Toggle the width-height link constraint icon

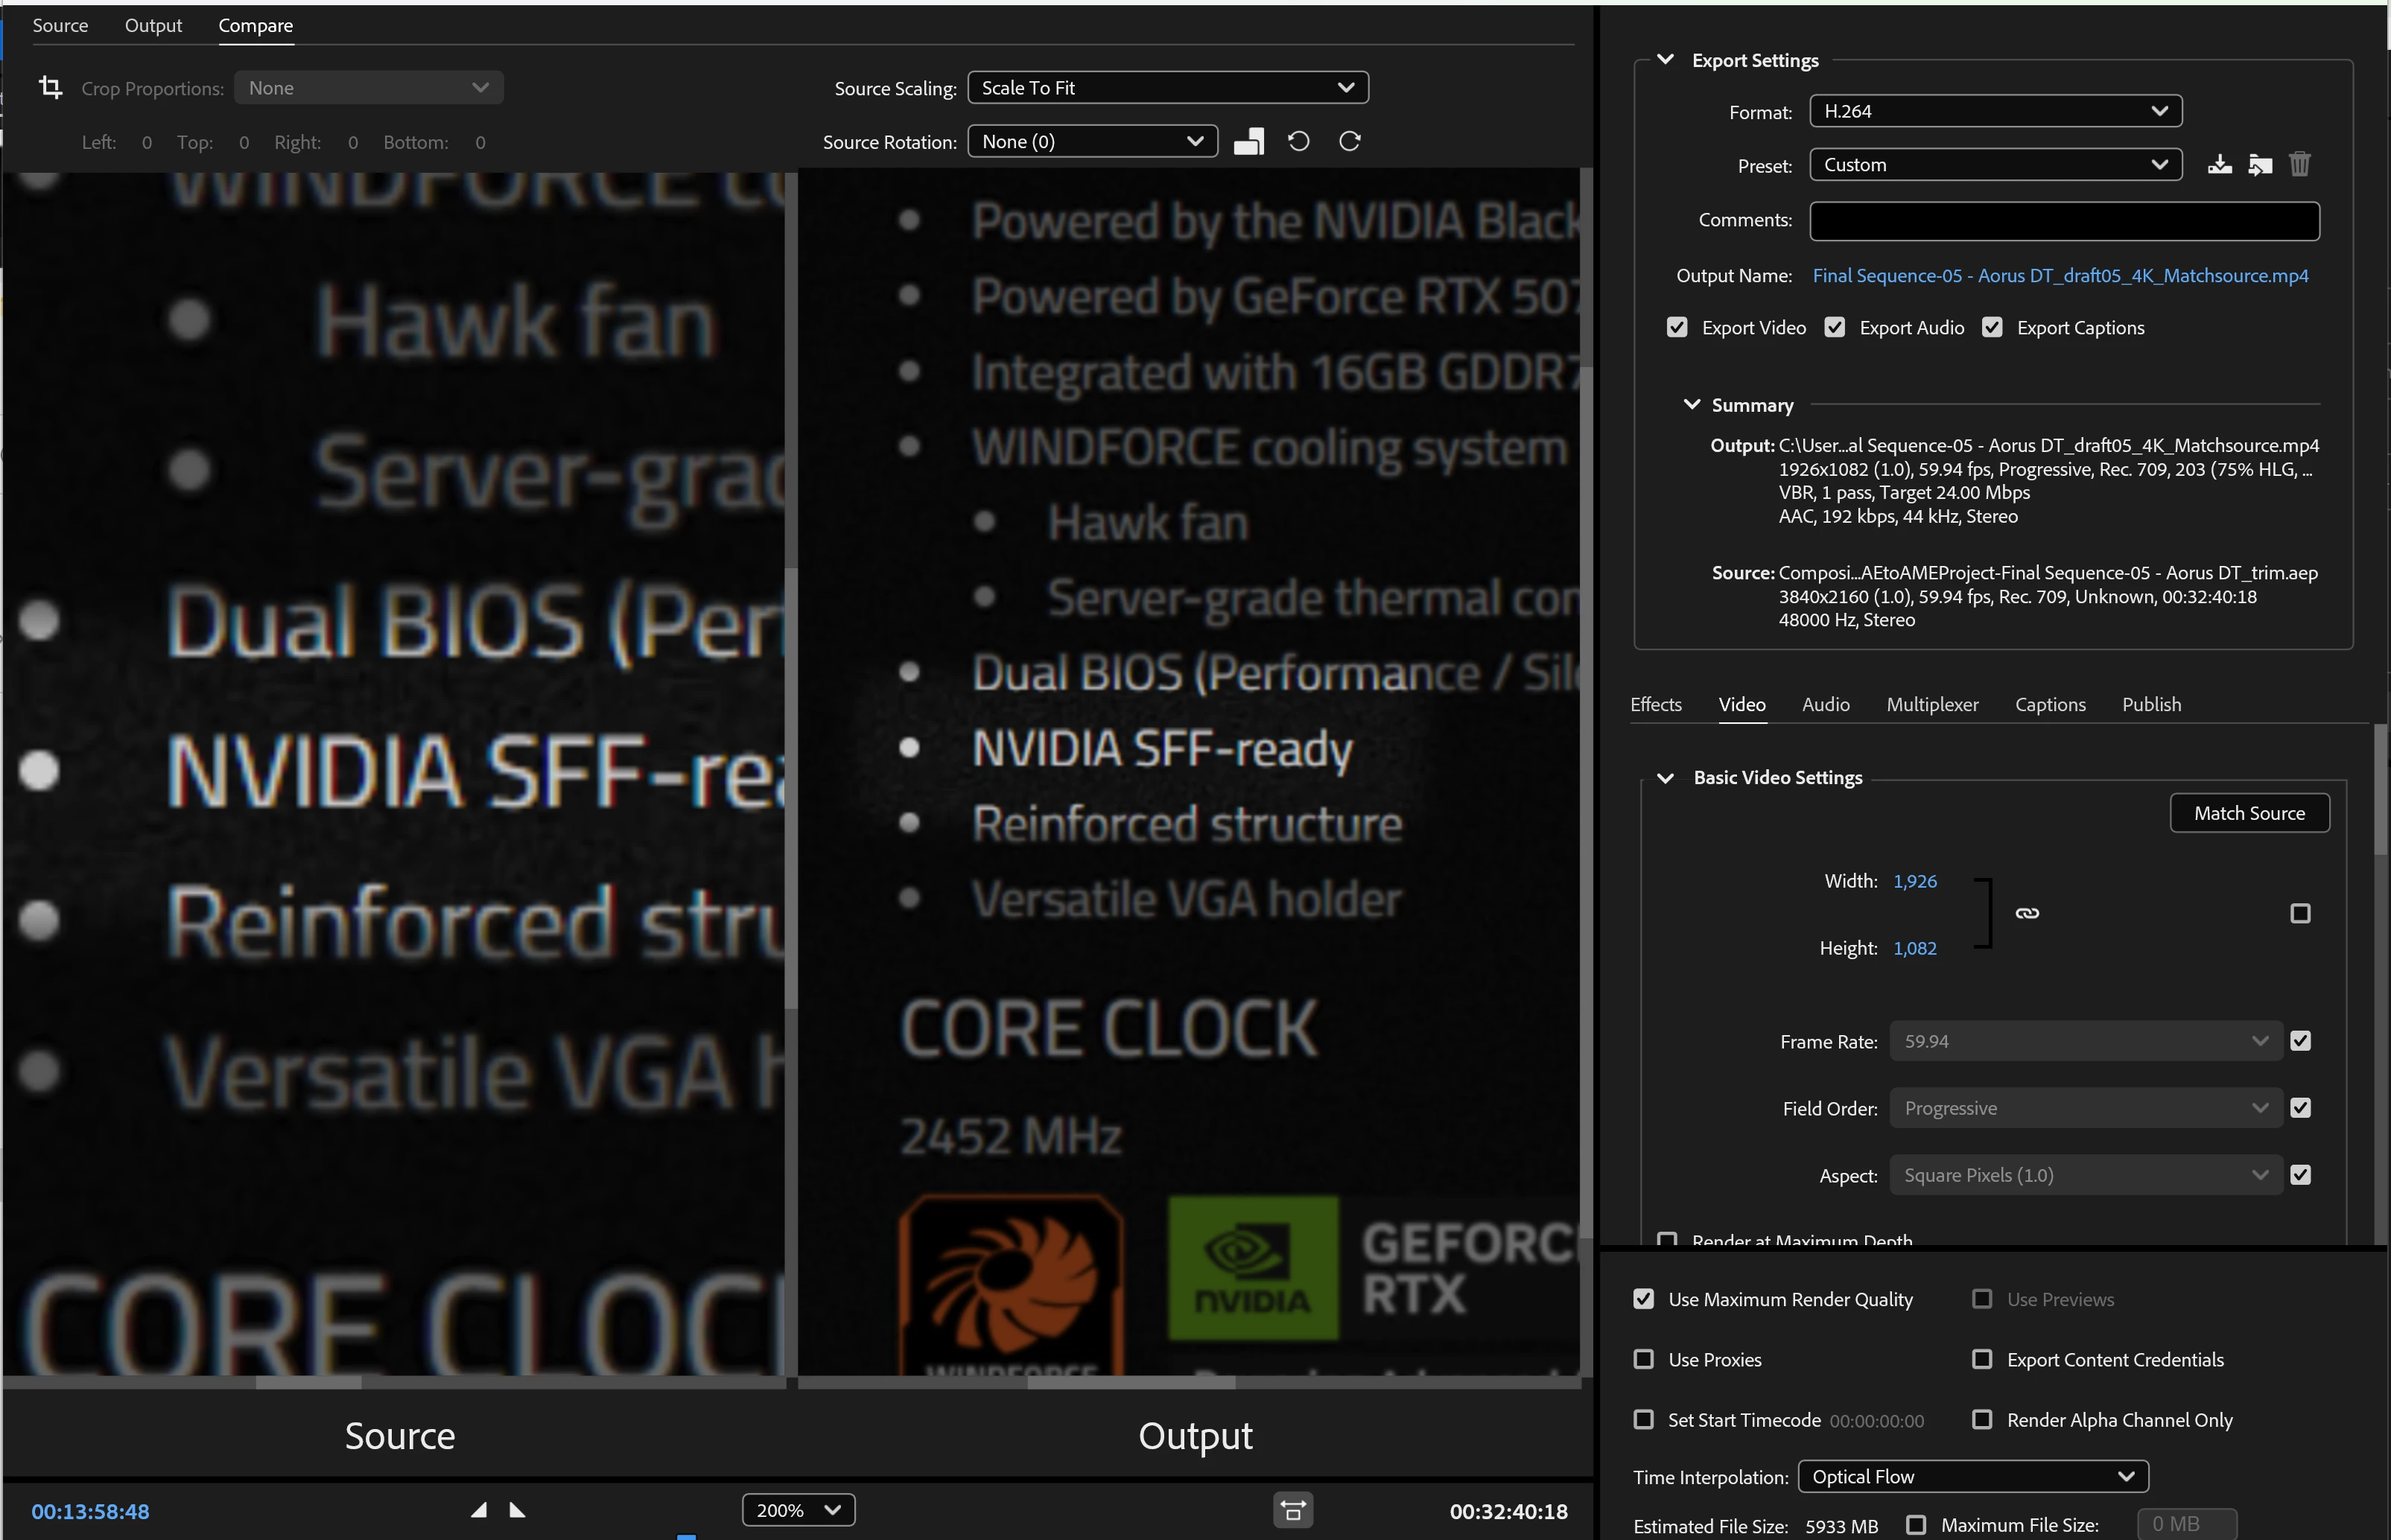click(x=2026, y=913)
